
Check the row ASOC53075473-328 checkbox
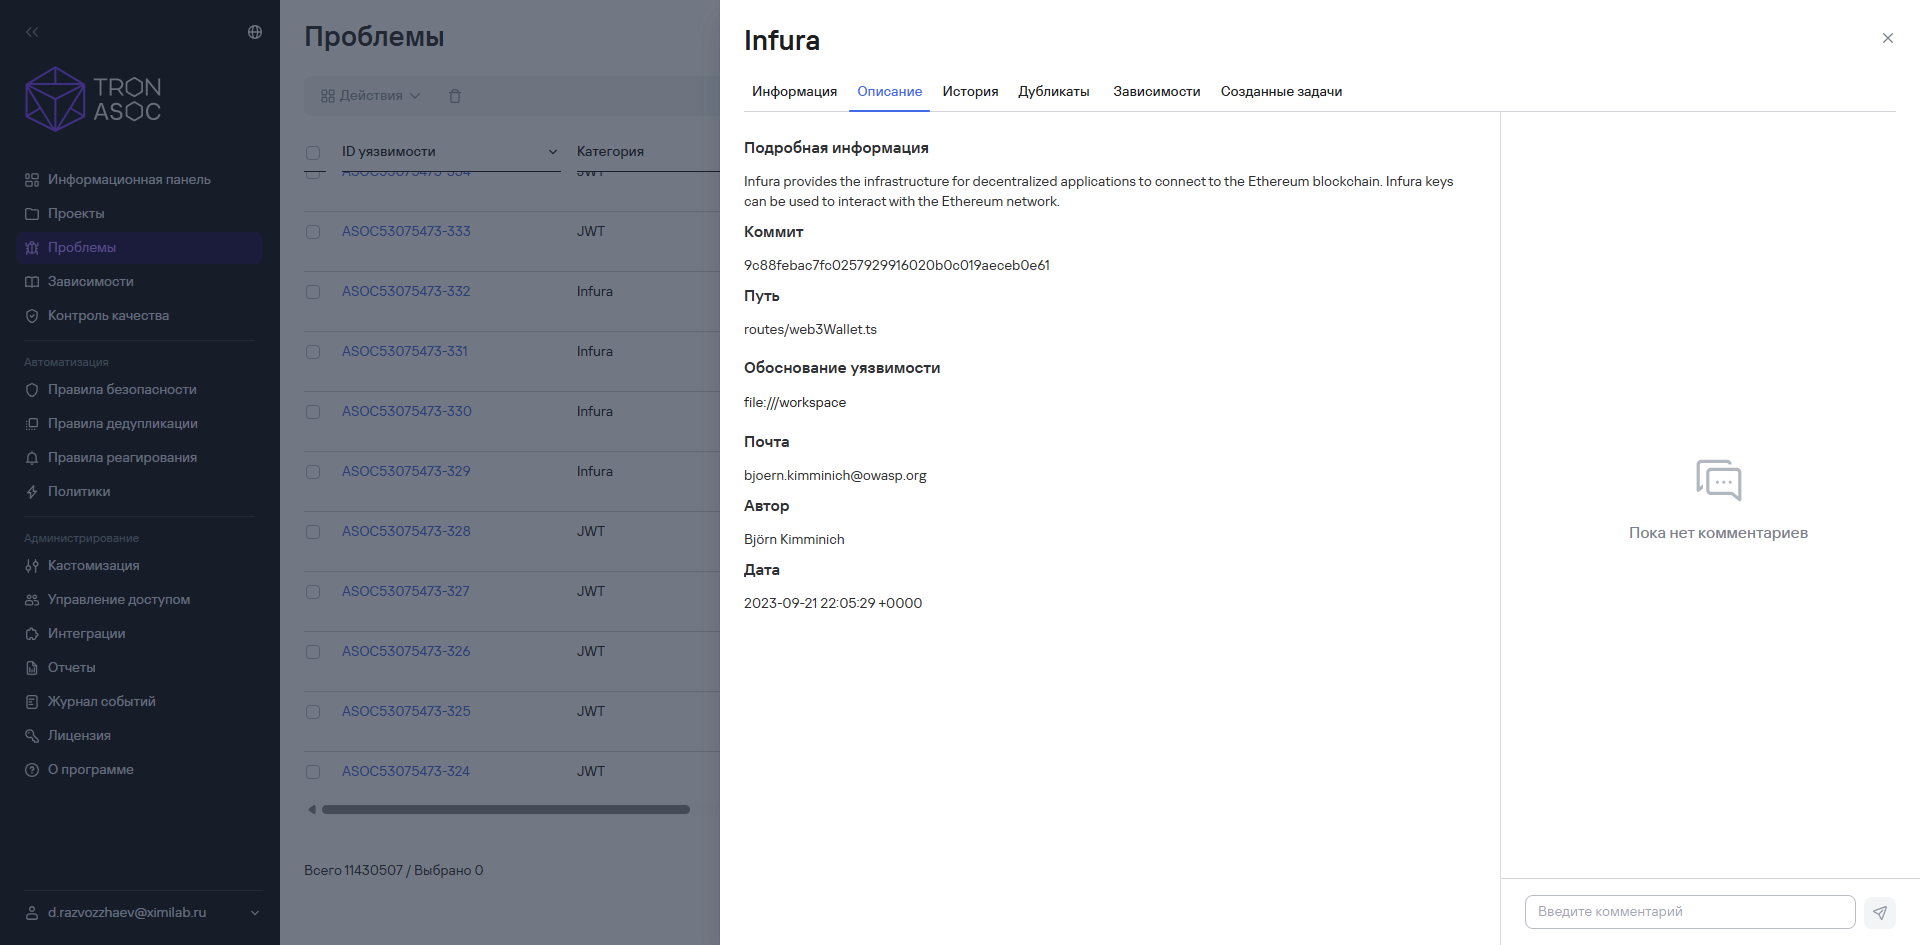[x=313, y=532]
